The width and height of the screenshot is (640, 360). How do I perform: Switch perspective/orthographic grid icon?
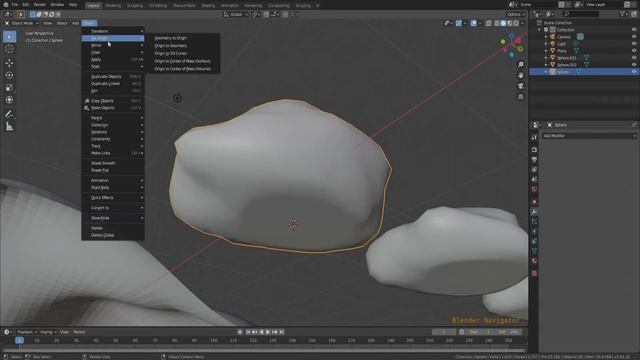(x=520, y=97)
